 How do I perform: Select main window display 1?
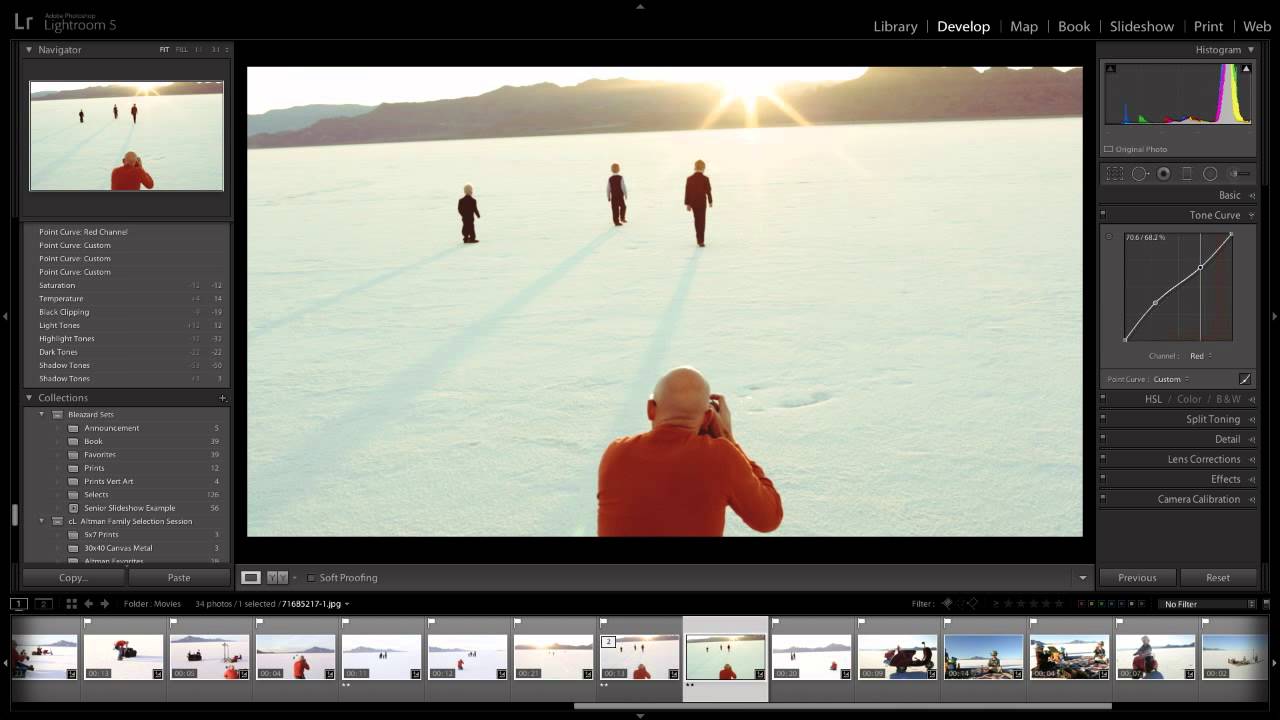[19, 604]
